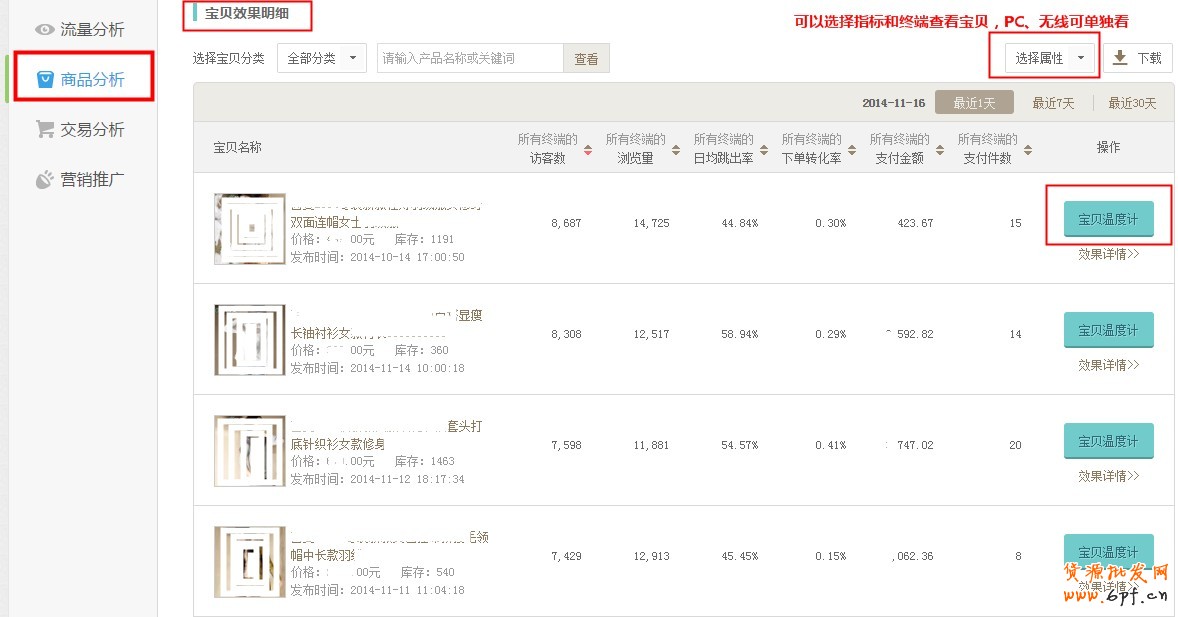Click the download arrow icon next to 下载
This screenshot has height=617, width=1178.
point(1120,58)
